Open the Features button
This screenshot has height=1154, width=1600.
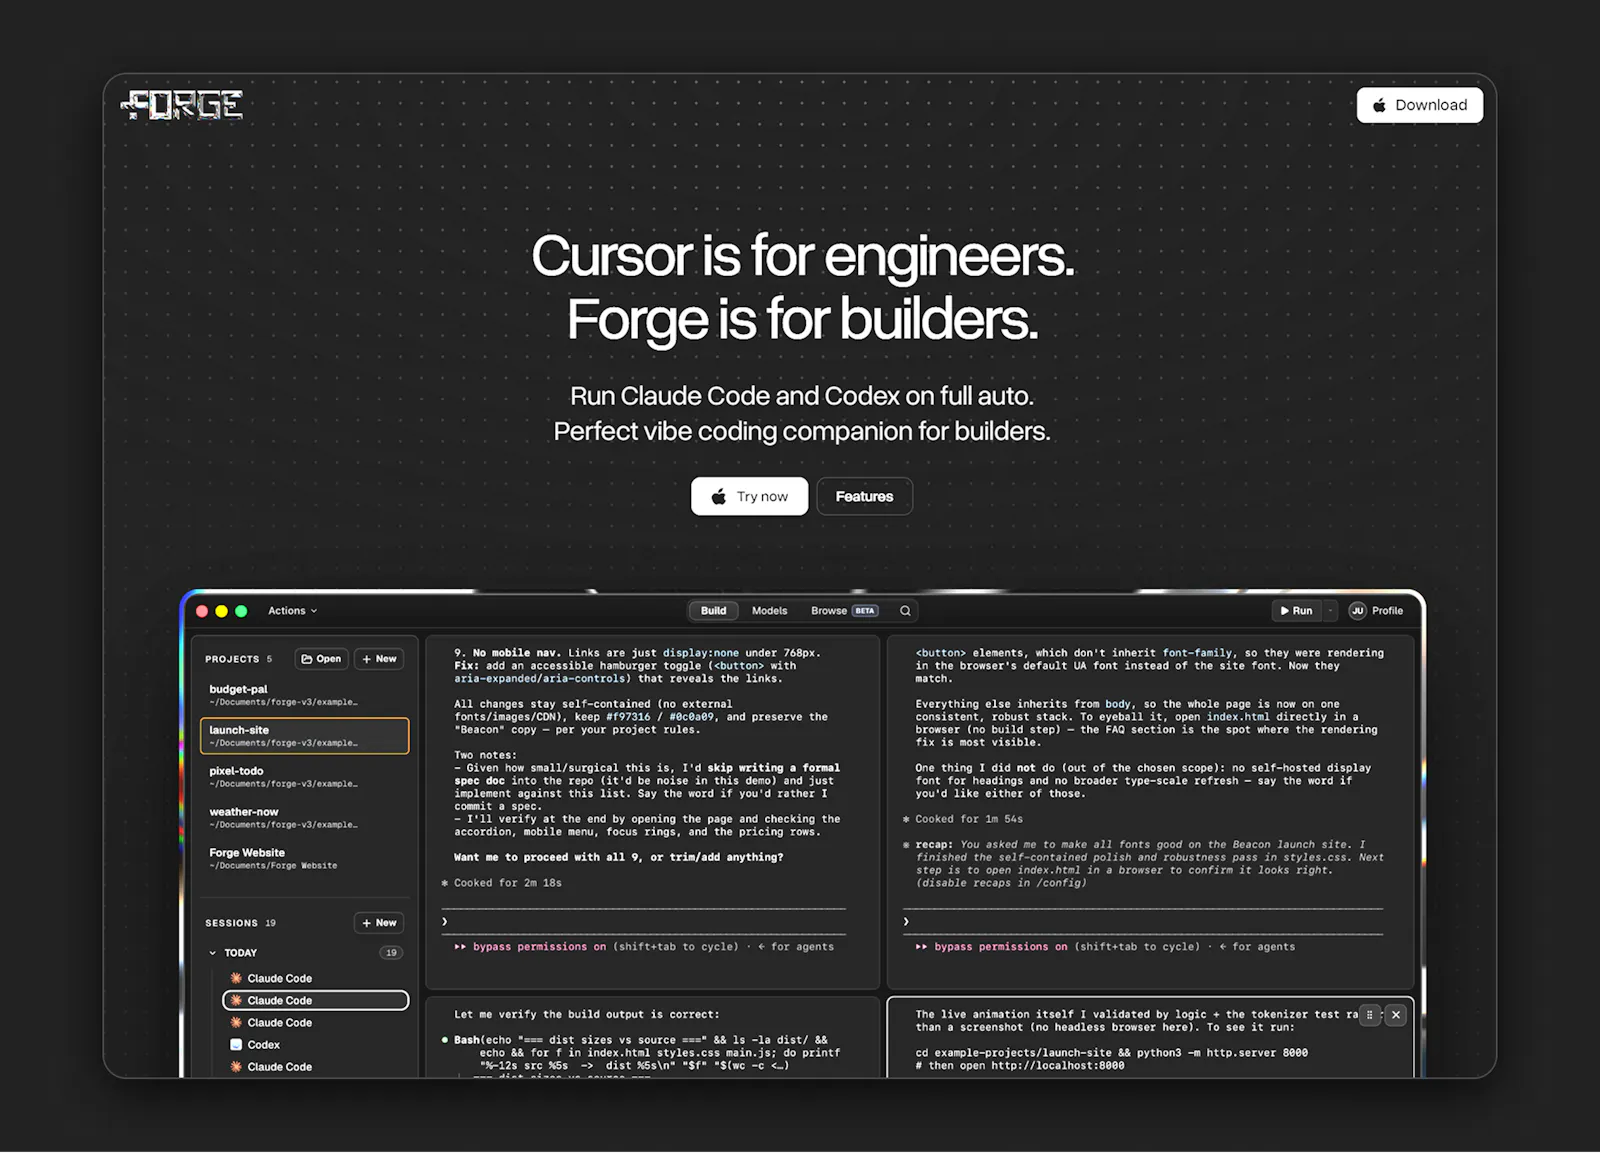pyautogui.click(x=864, y=497)
